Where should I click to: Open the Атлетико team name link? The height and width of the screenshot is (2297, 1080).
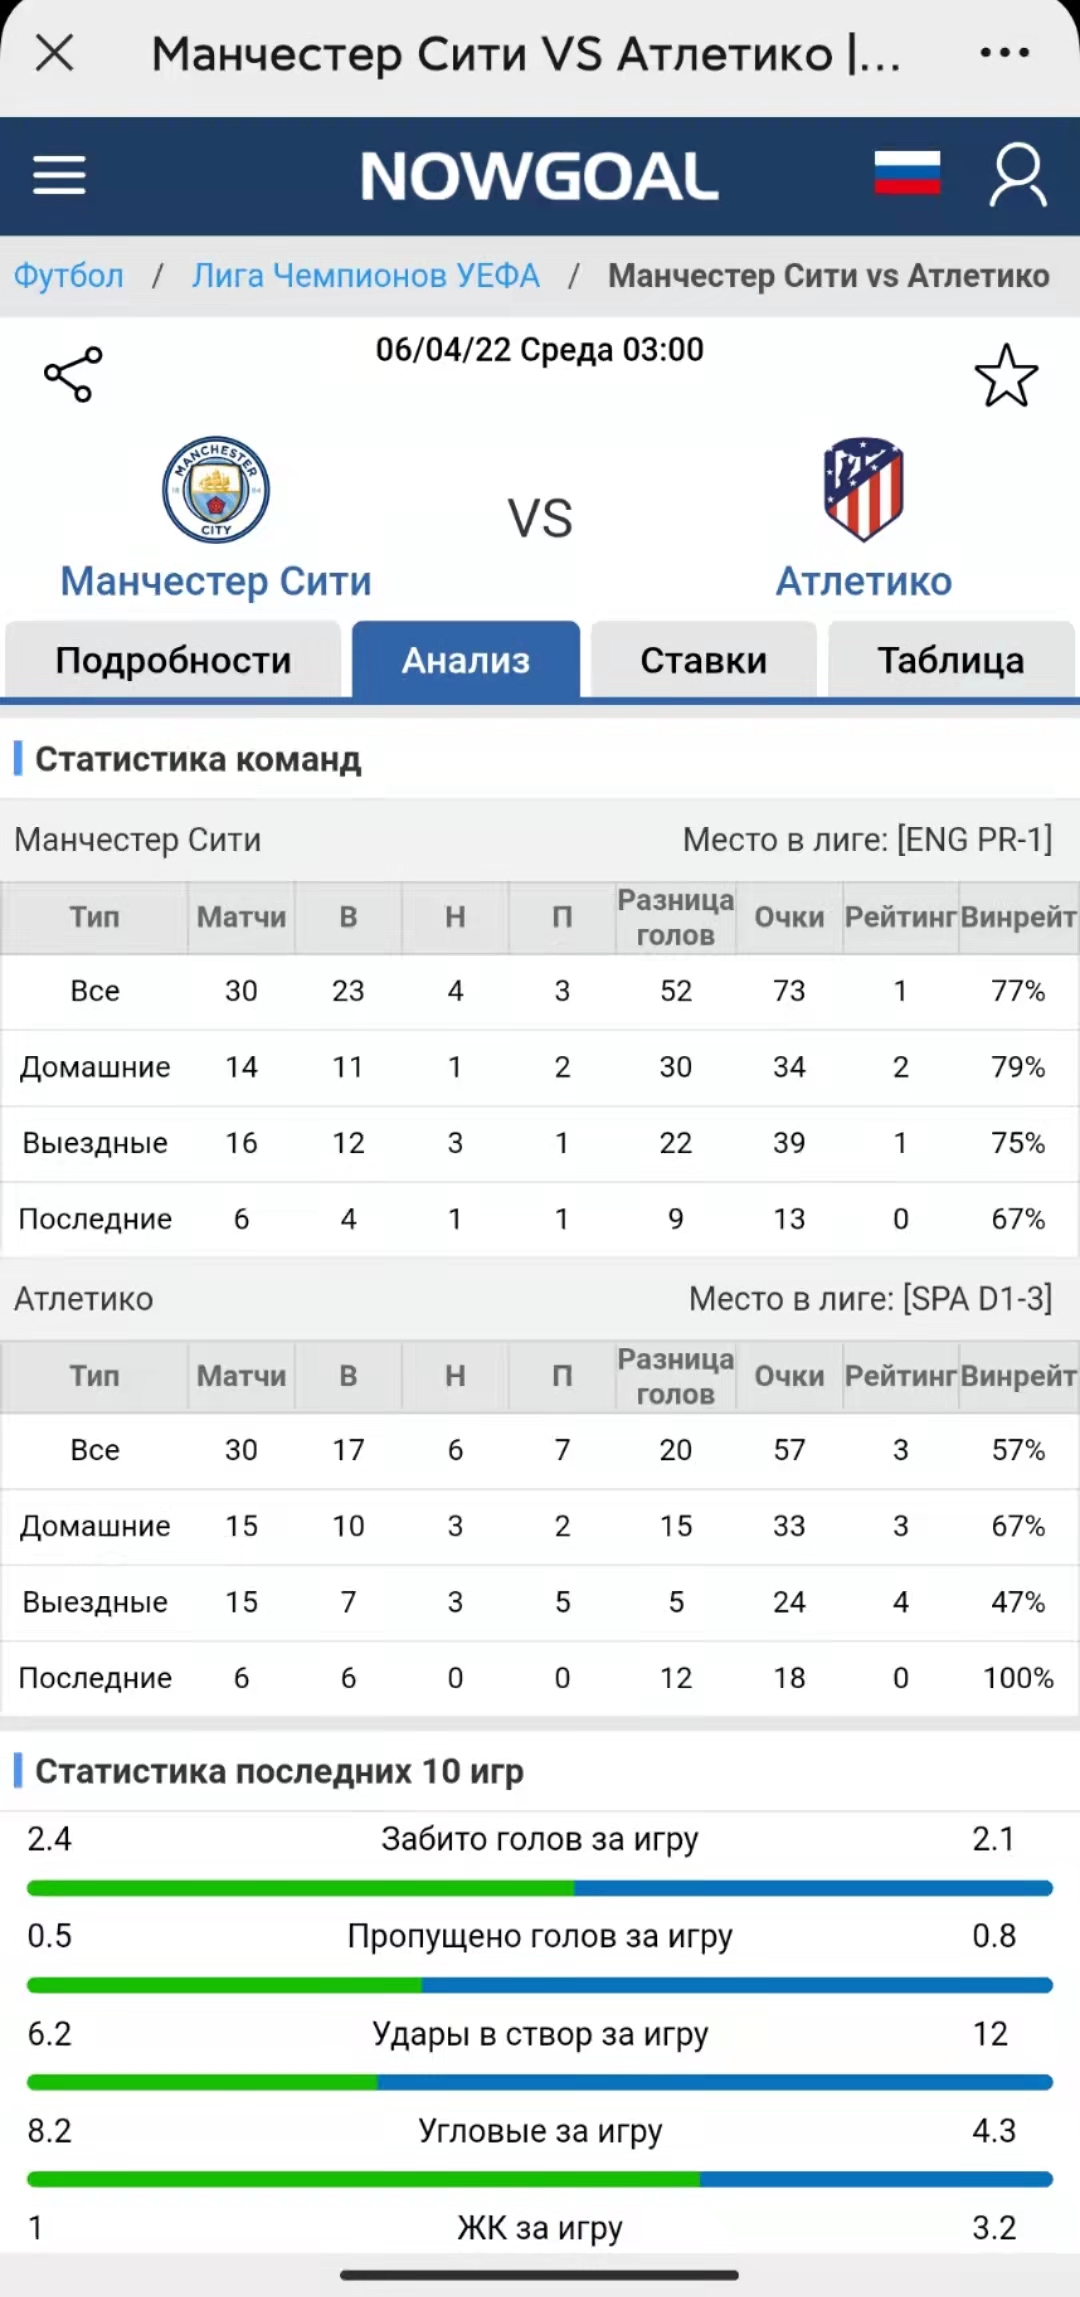[864, 581]
